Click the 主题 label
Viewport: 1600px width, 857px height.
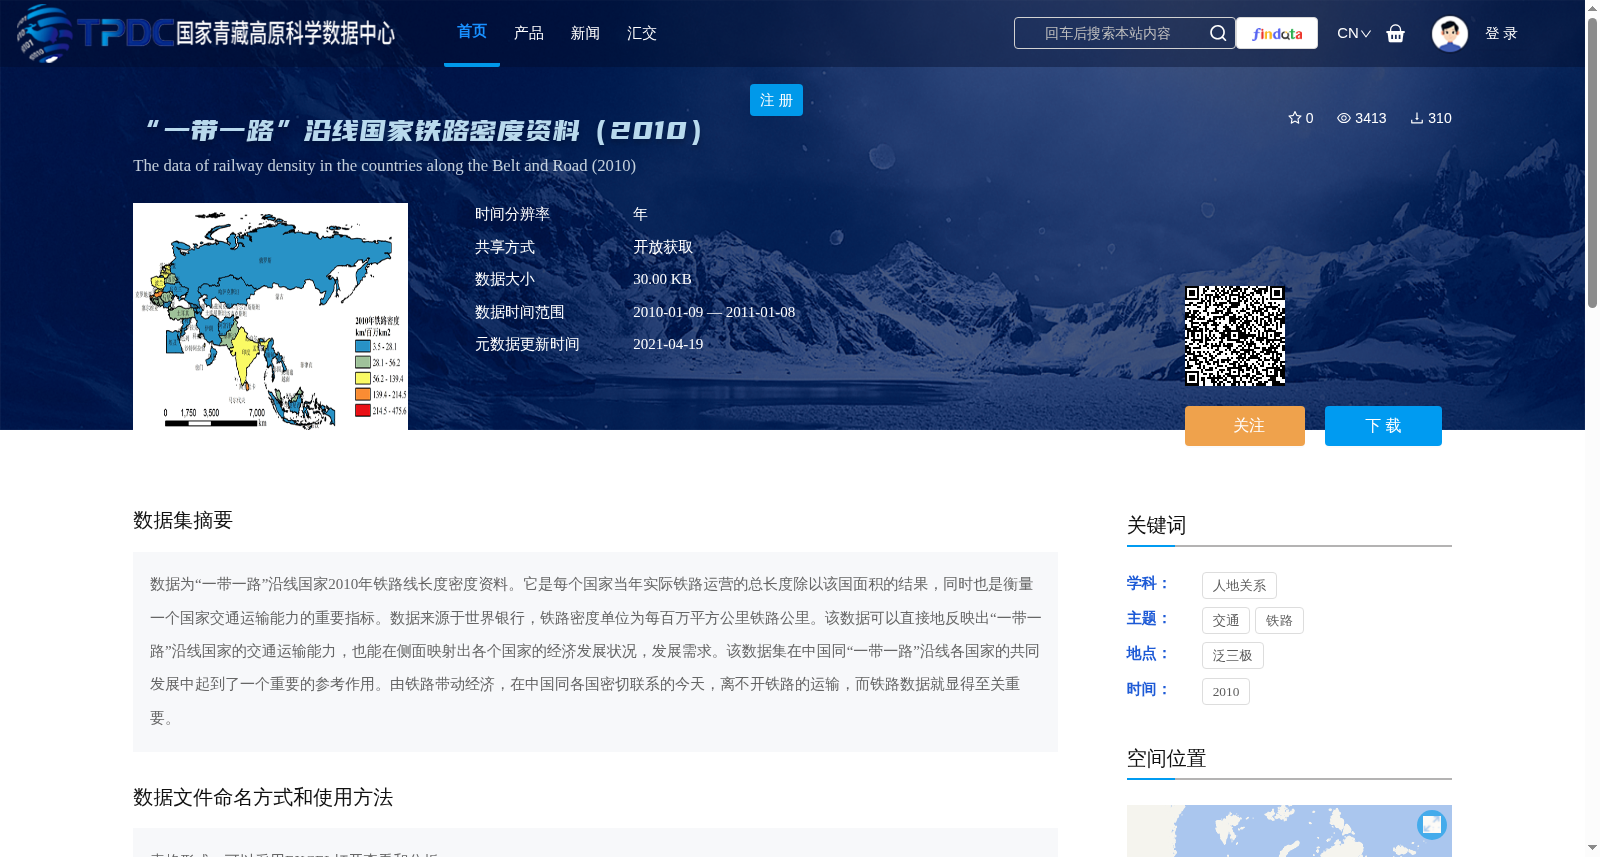click(x=1146, y=618)
